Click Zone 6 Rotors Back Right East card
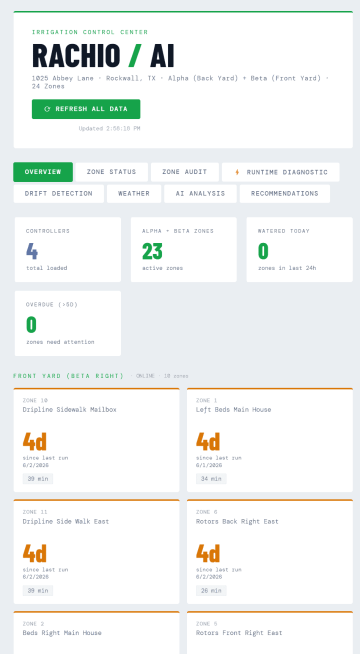Screen dimensions: 360x654 coord(270,551)
